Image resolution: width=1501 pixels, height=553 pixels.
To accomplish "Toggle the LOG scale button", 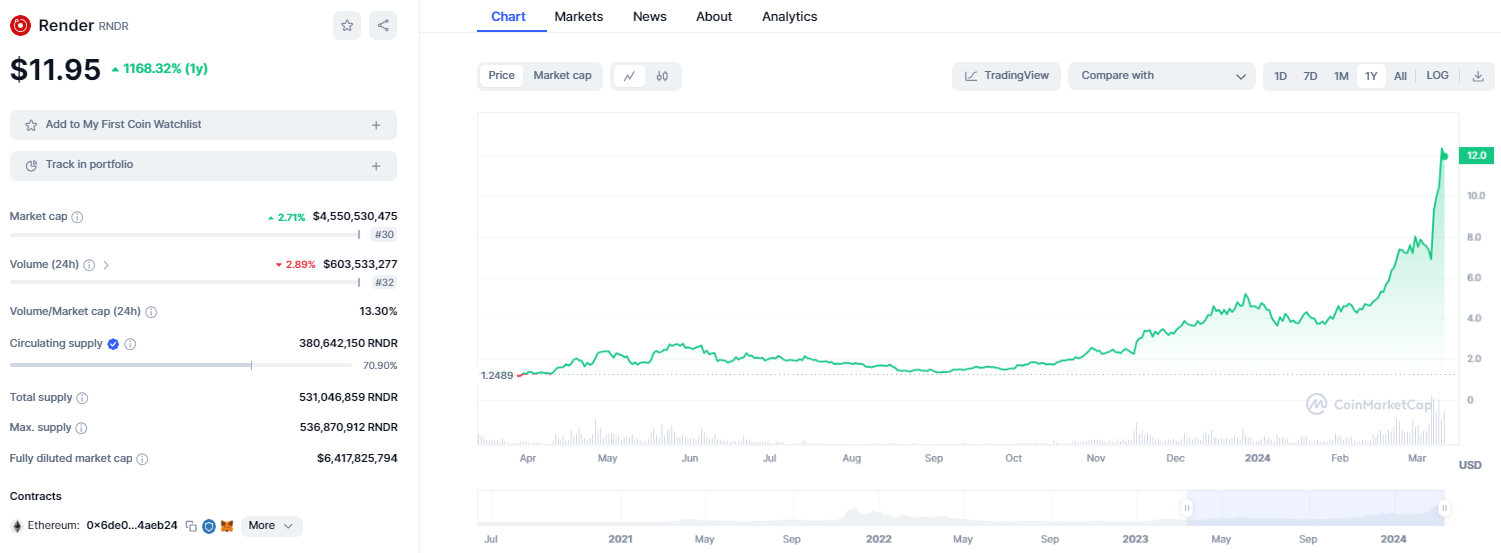I will point(1437,76).
